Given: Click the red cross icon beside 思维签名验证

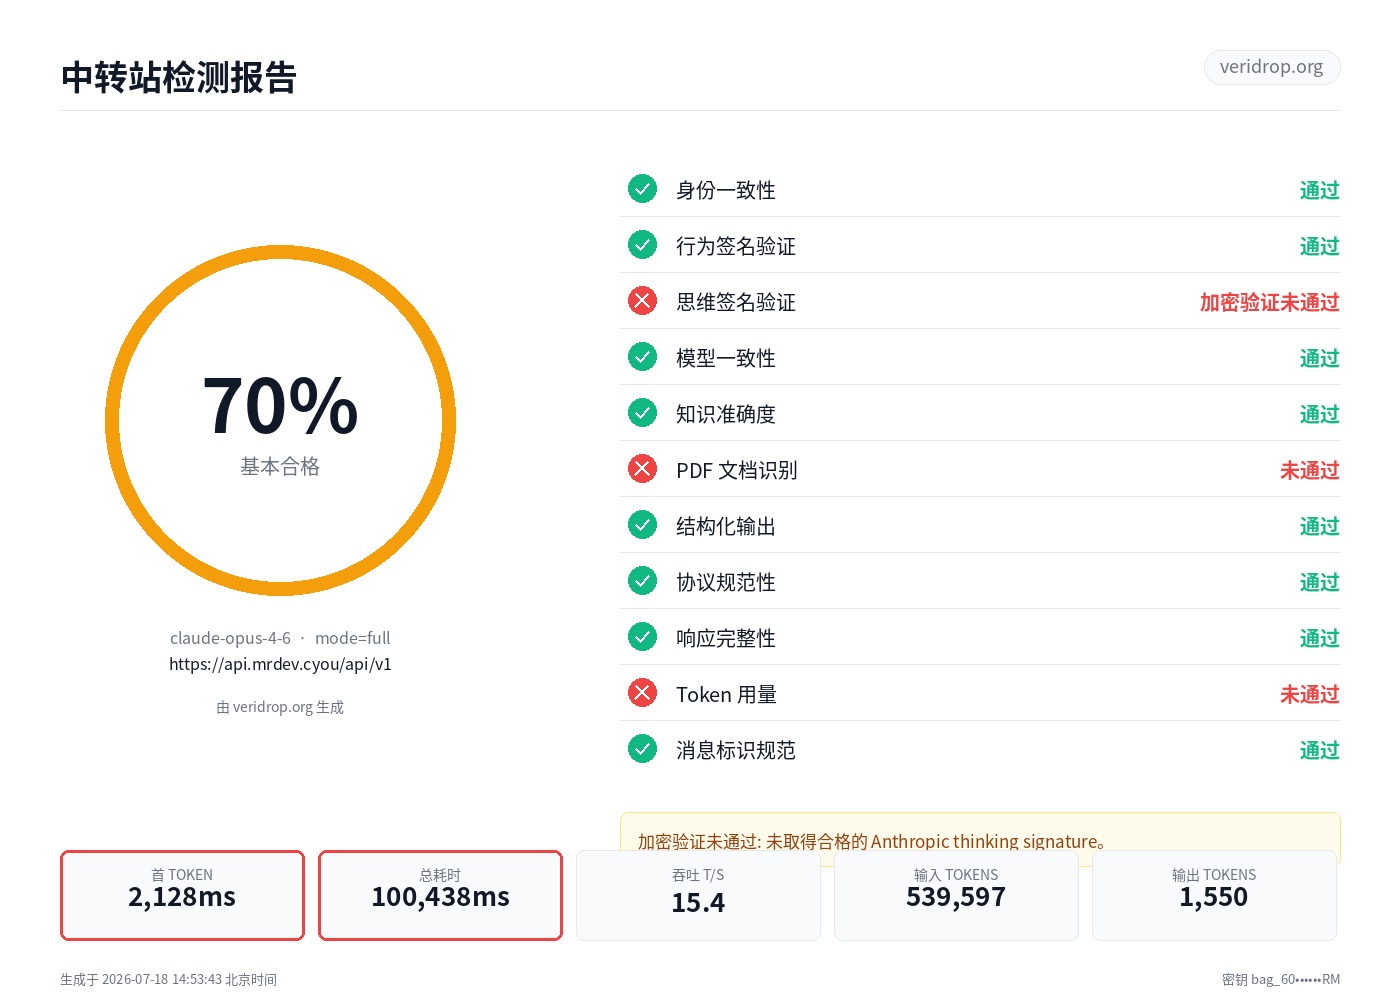Looking at the screenshot, I should click(x=642, y=301).
